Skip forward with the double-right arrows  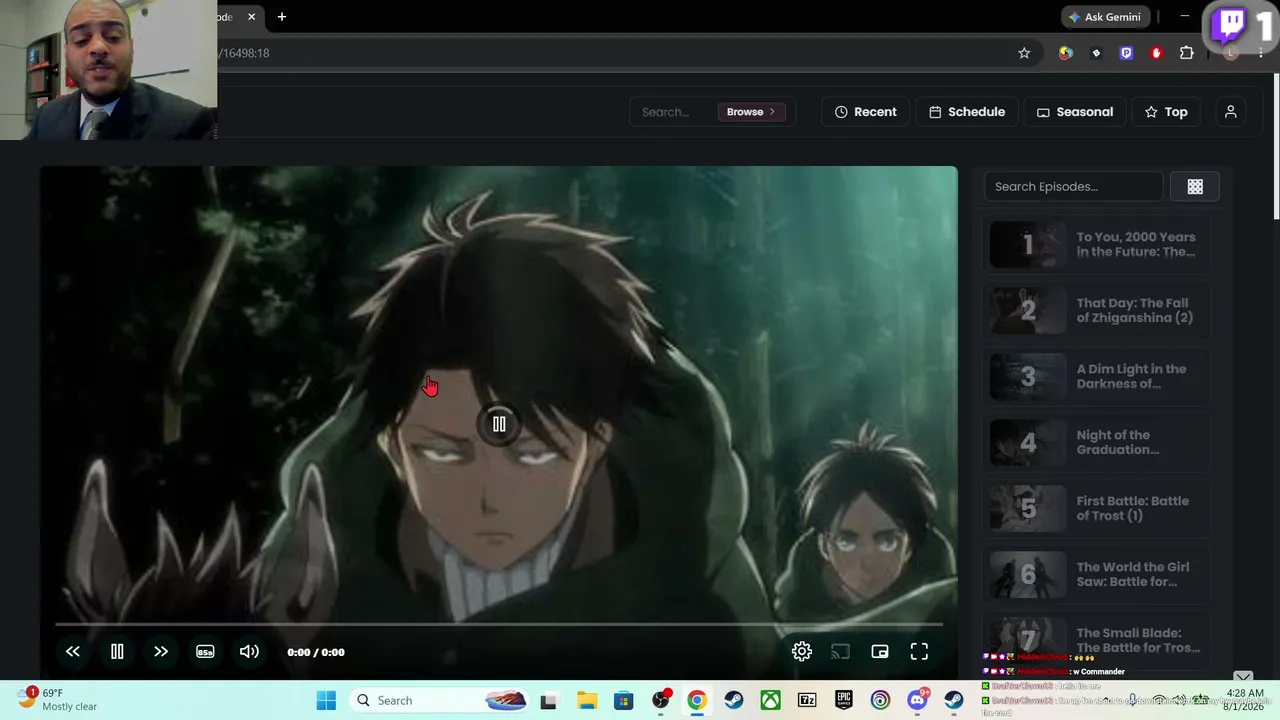(x=161, y=652)
